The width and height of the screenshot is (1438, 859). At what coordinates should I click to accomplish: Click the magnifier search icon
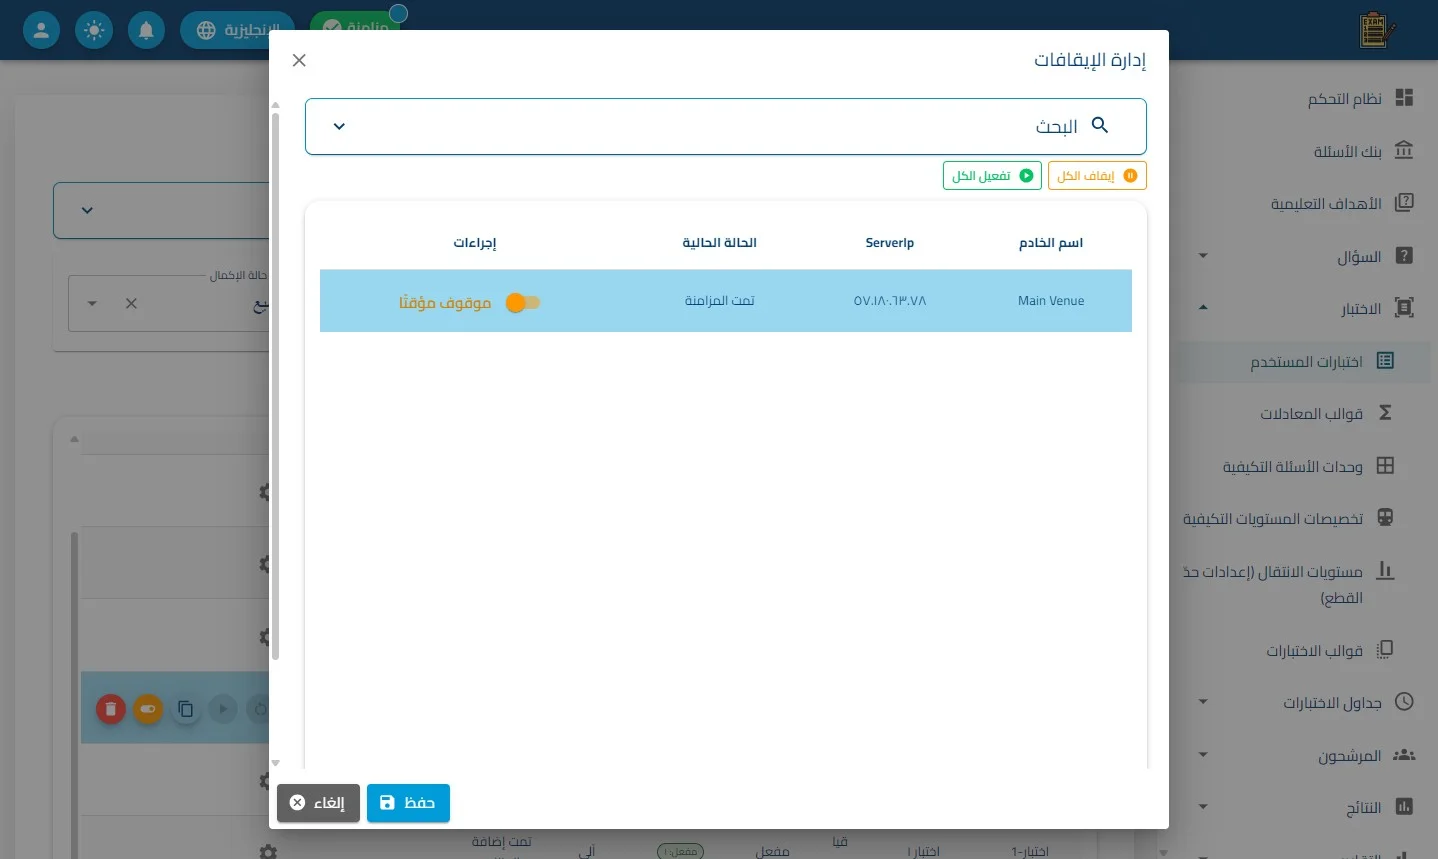click(x=1100, y=125)
